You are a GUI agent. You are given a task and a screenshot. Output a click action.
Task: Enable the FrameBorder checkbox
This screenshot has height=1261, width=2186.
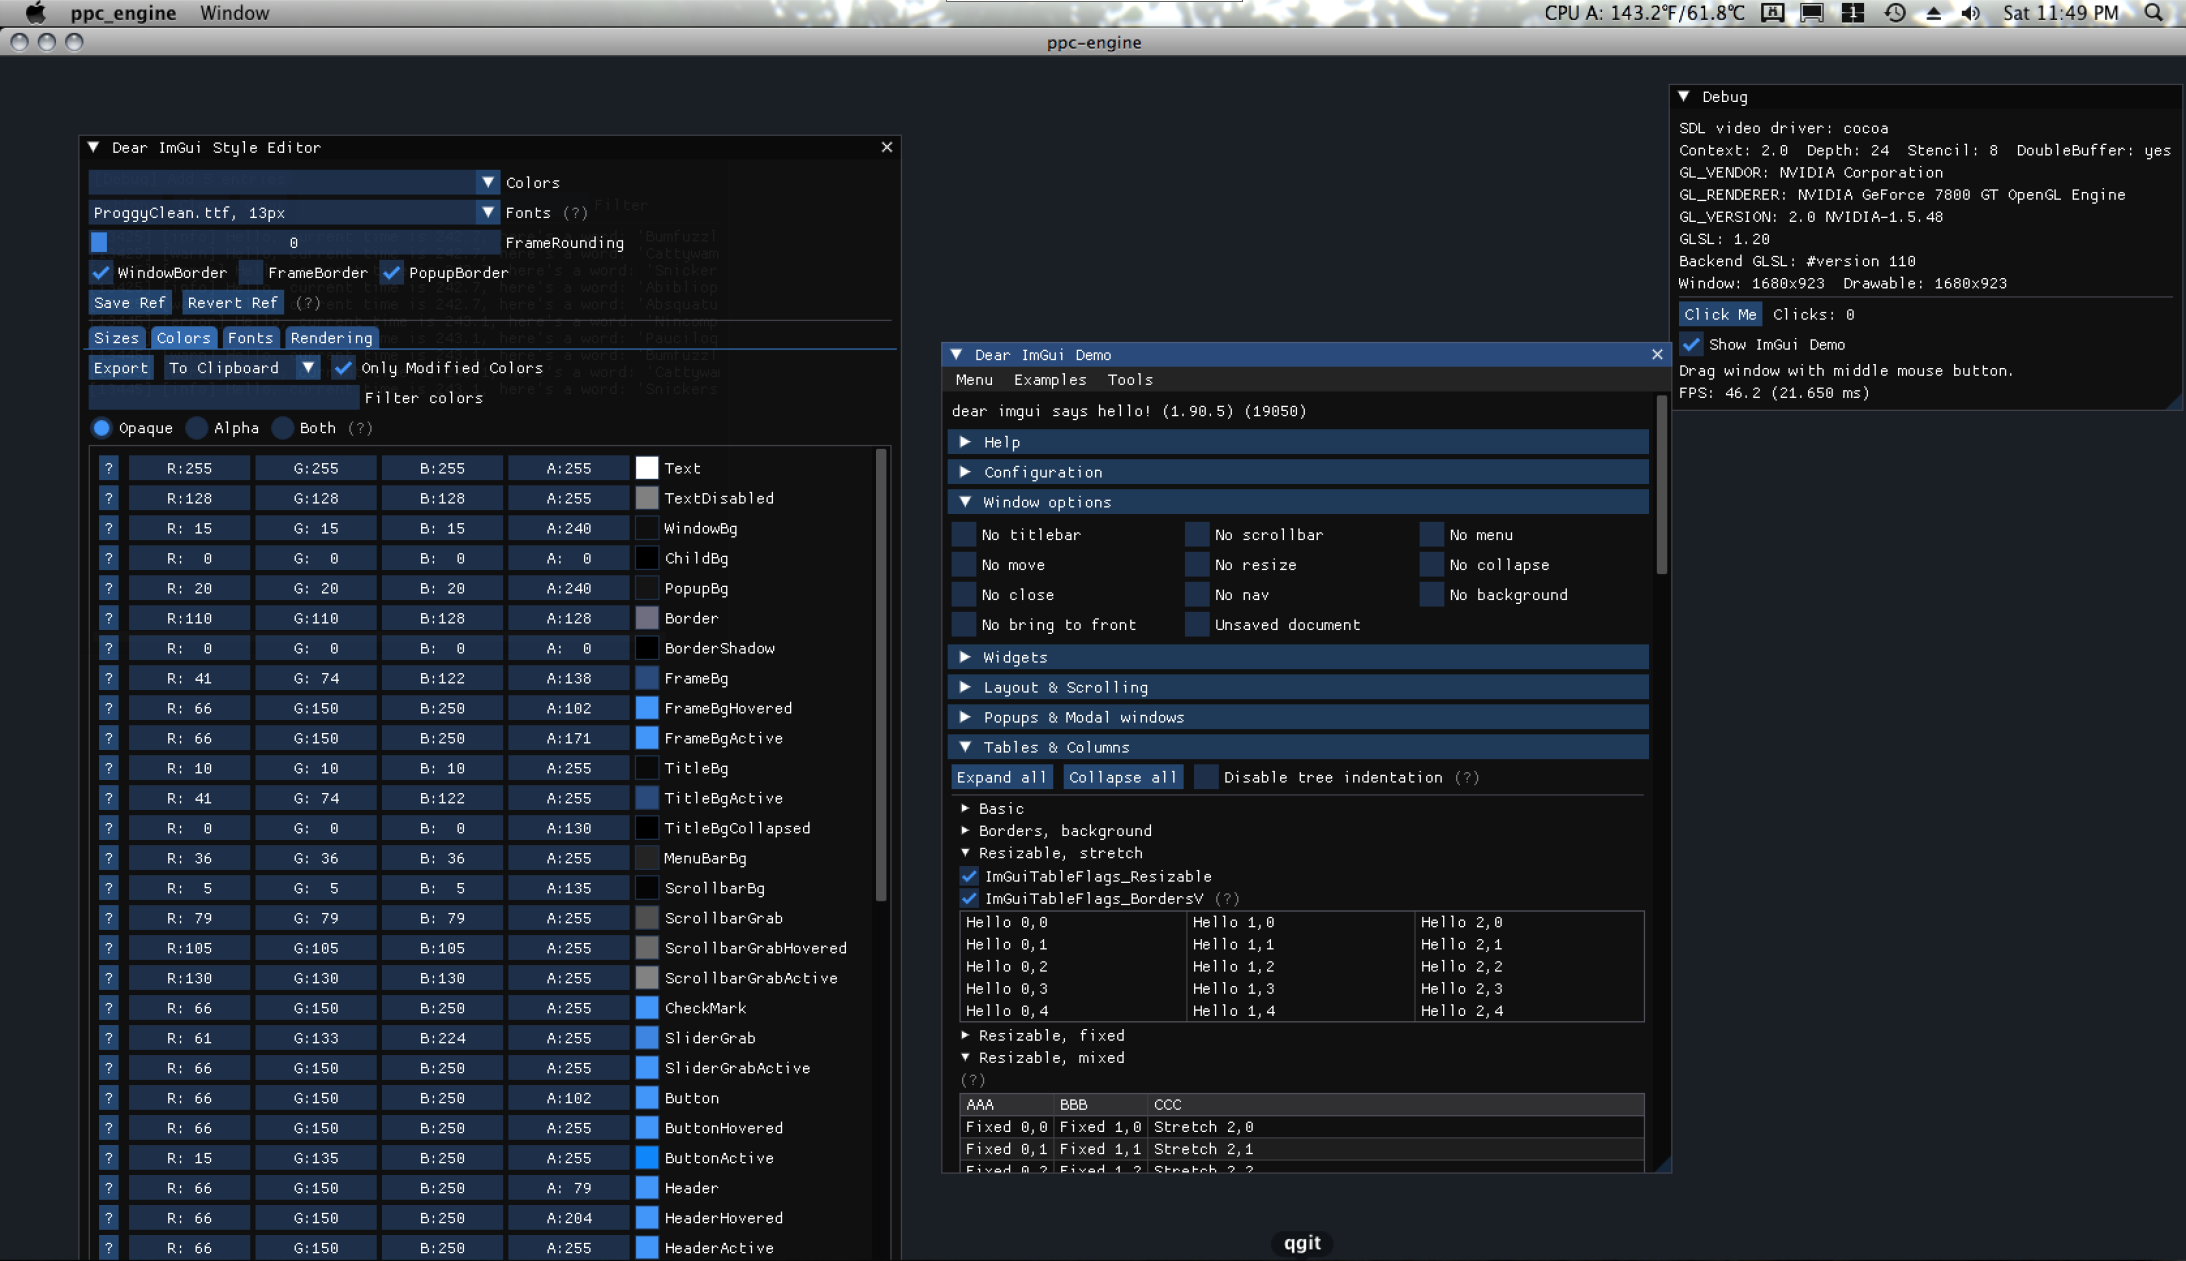251,273
